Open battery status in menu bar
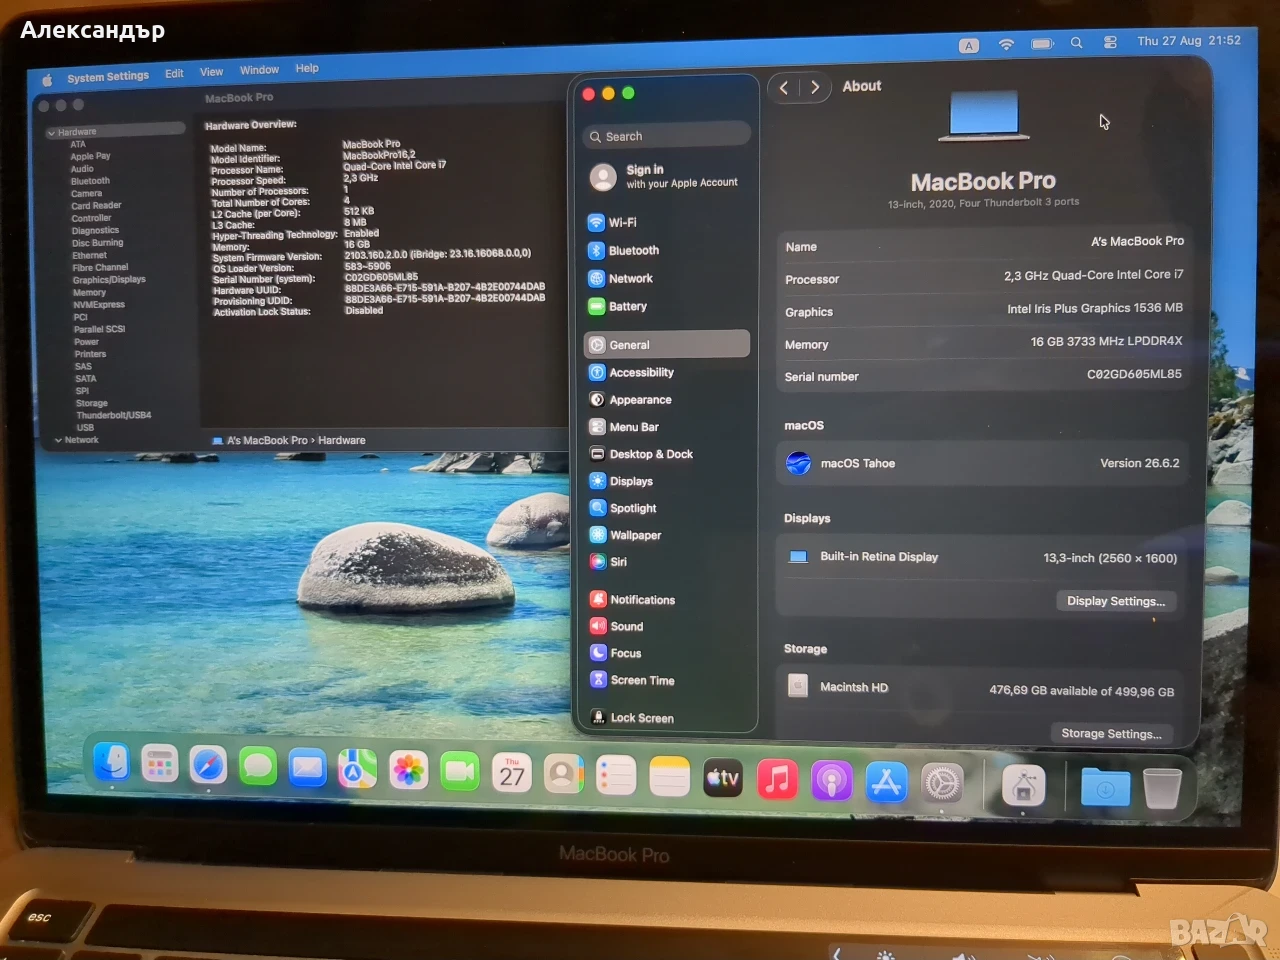1280x960 pixels. [1042, 44]
